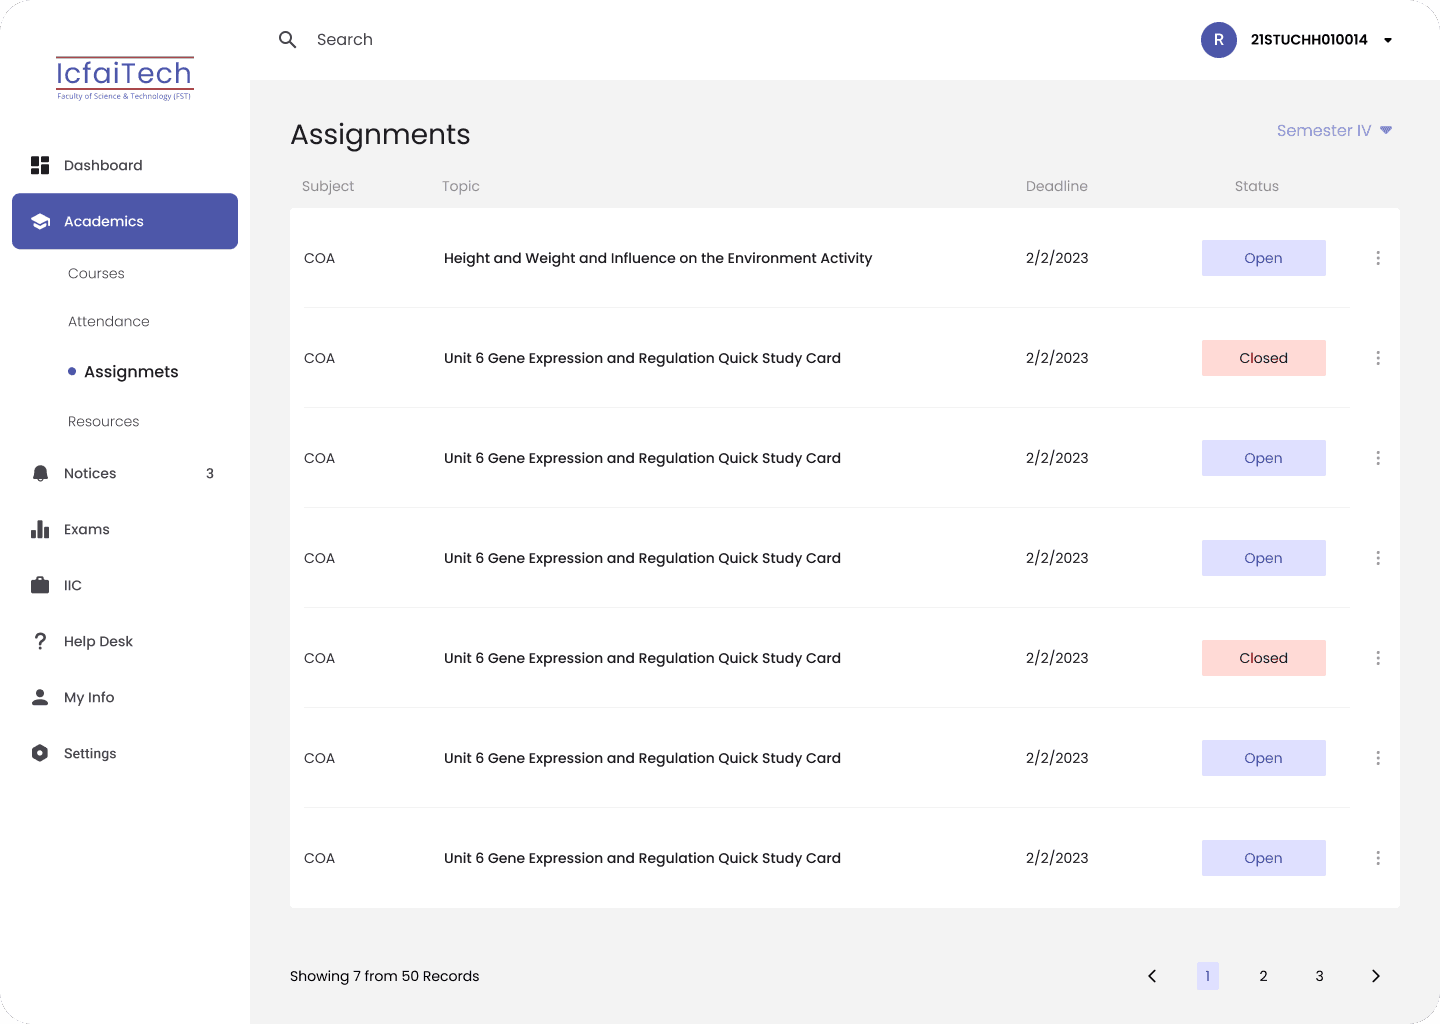This screenshot has height=1024, width=1440.
Task: Click the search magnifier icon
Action: [288, 40]
